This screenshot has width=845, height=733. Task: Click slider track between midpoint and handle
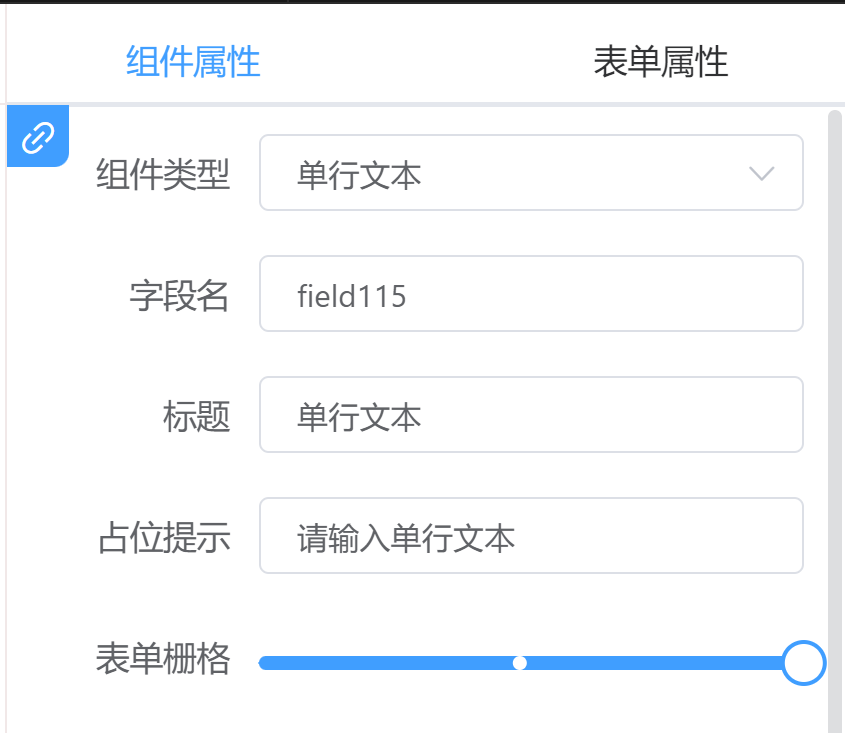click(654, 663)
